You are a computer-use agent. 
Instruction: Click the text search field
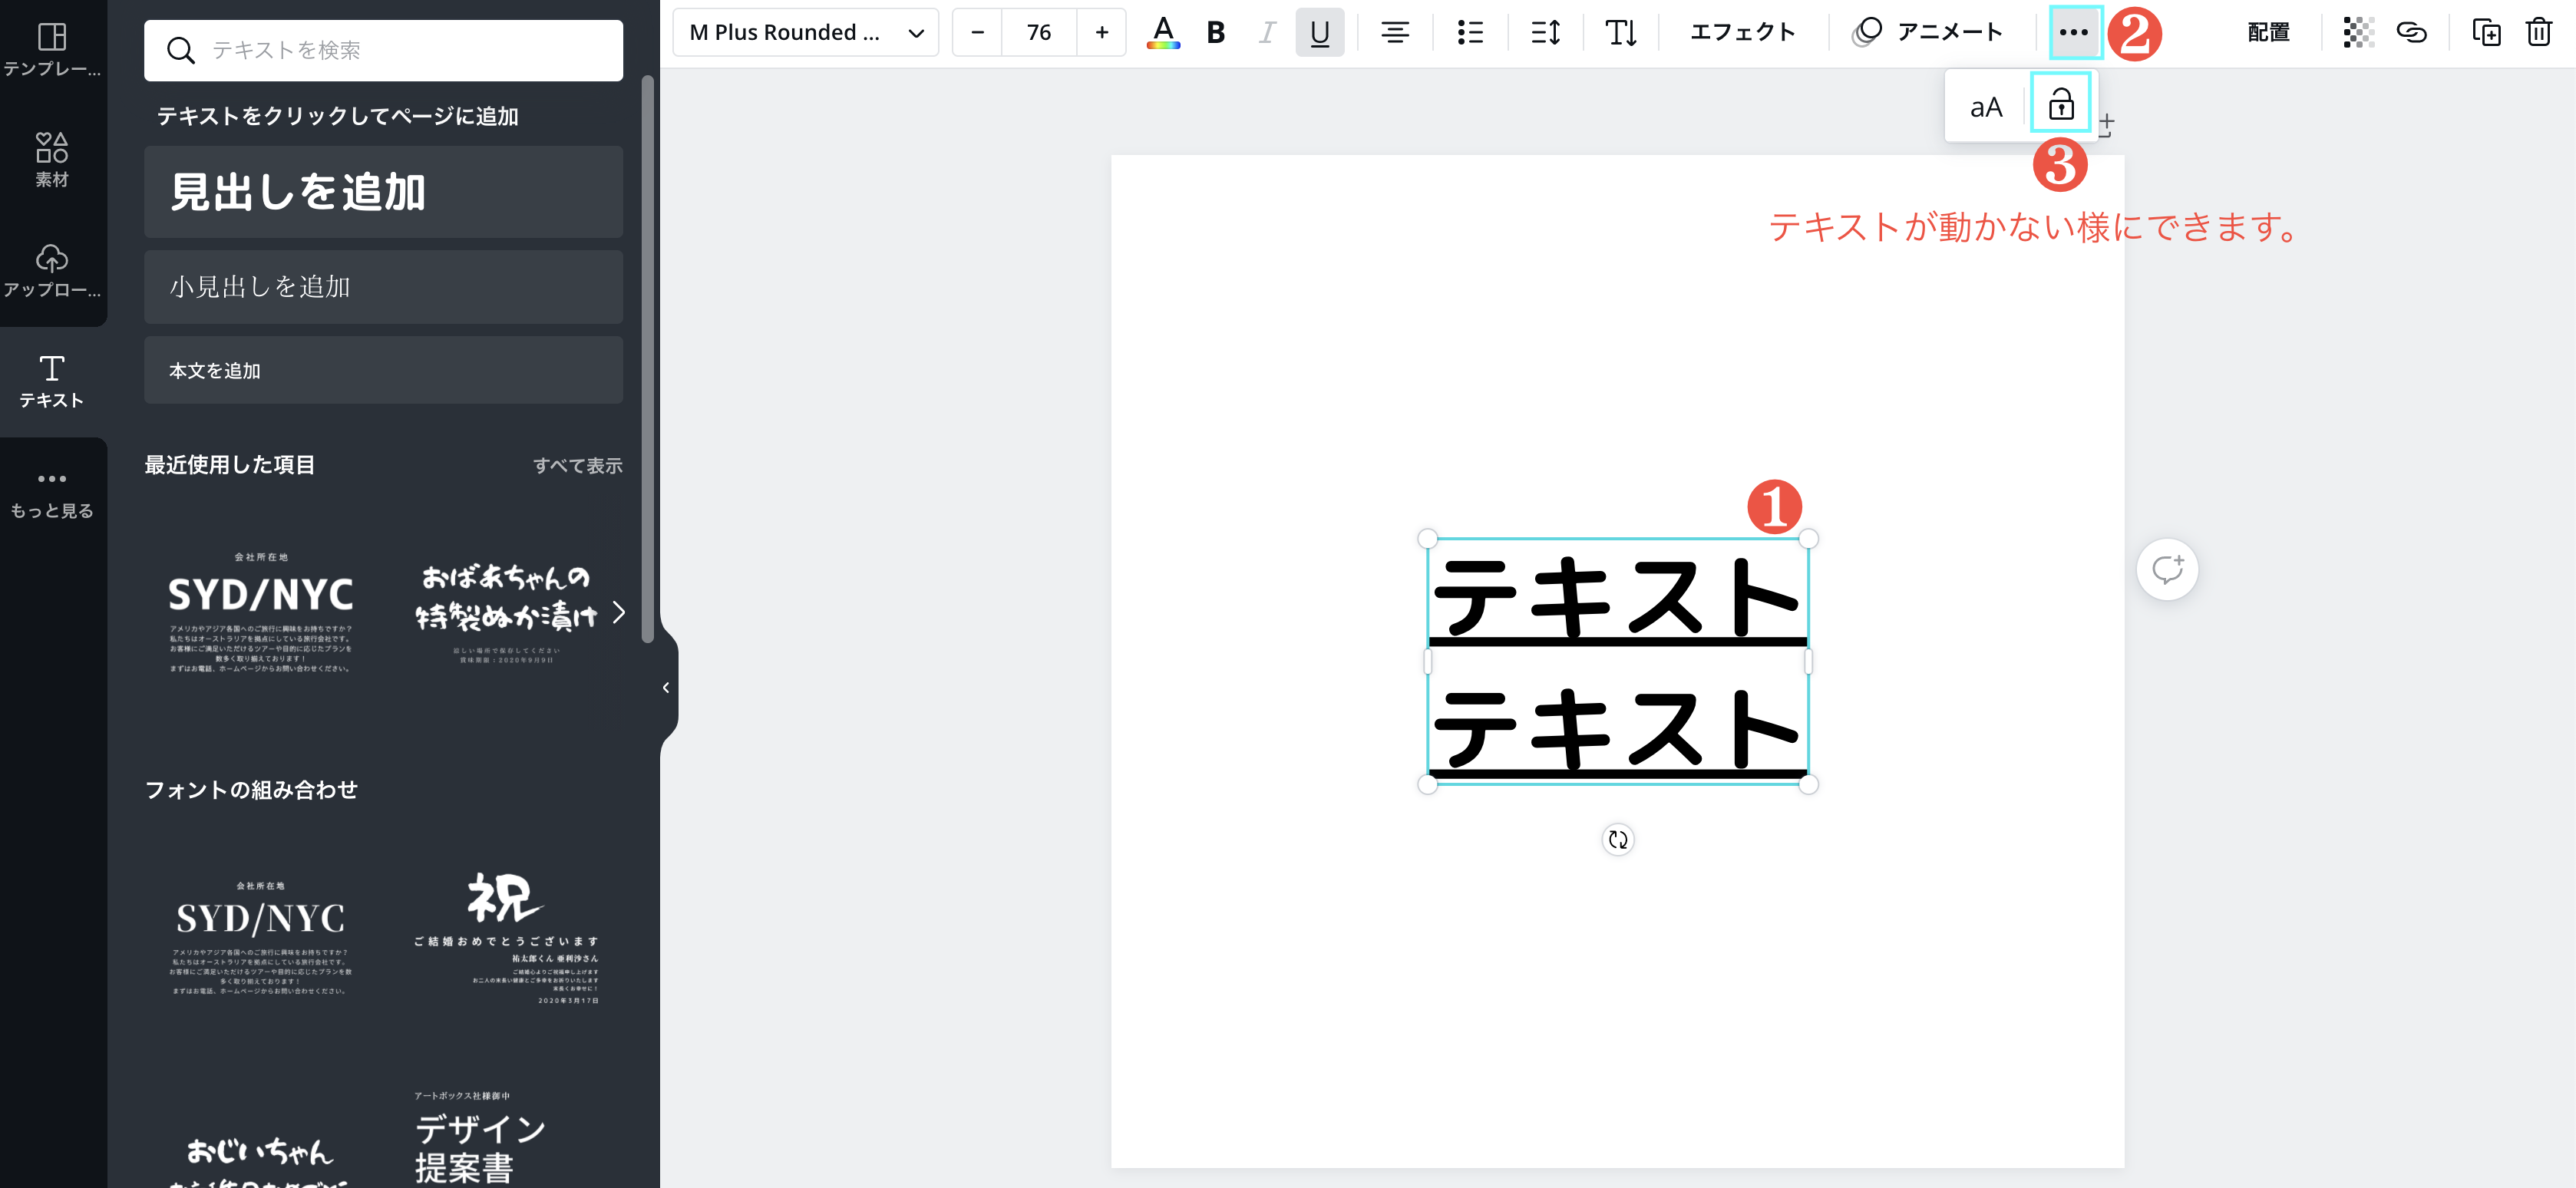[x=383, y=50]
